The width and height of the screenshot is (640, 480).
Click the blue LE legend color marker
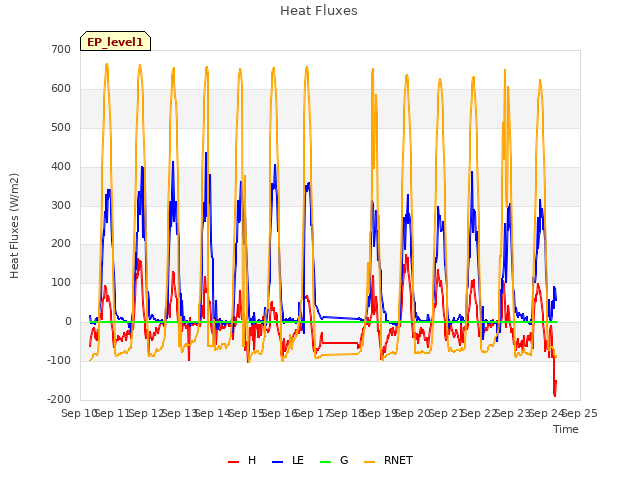pos(278,462)
